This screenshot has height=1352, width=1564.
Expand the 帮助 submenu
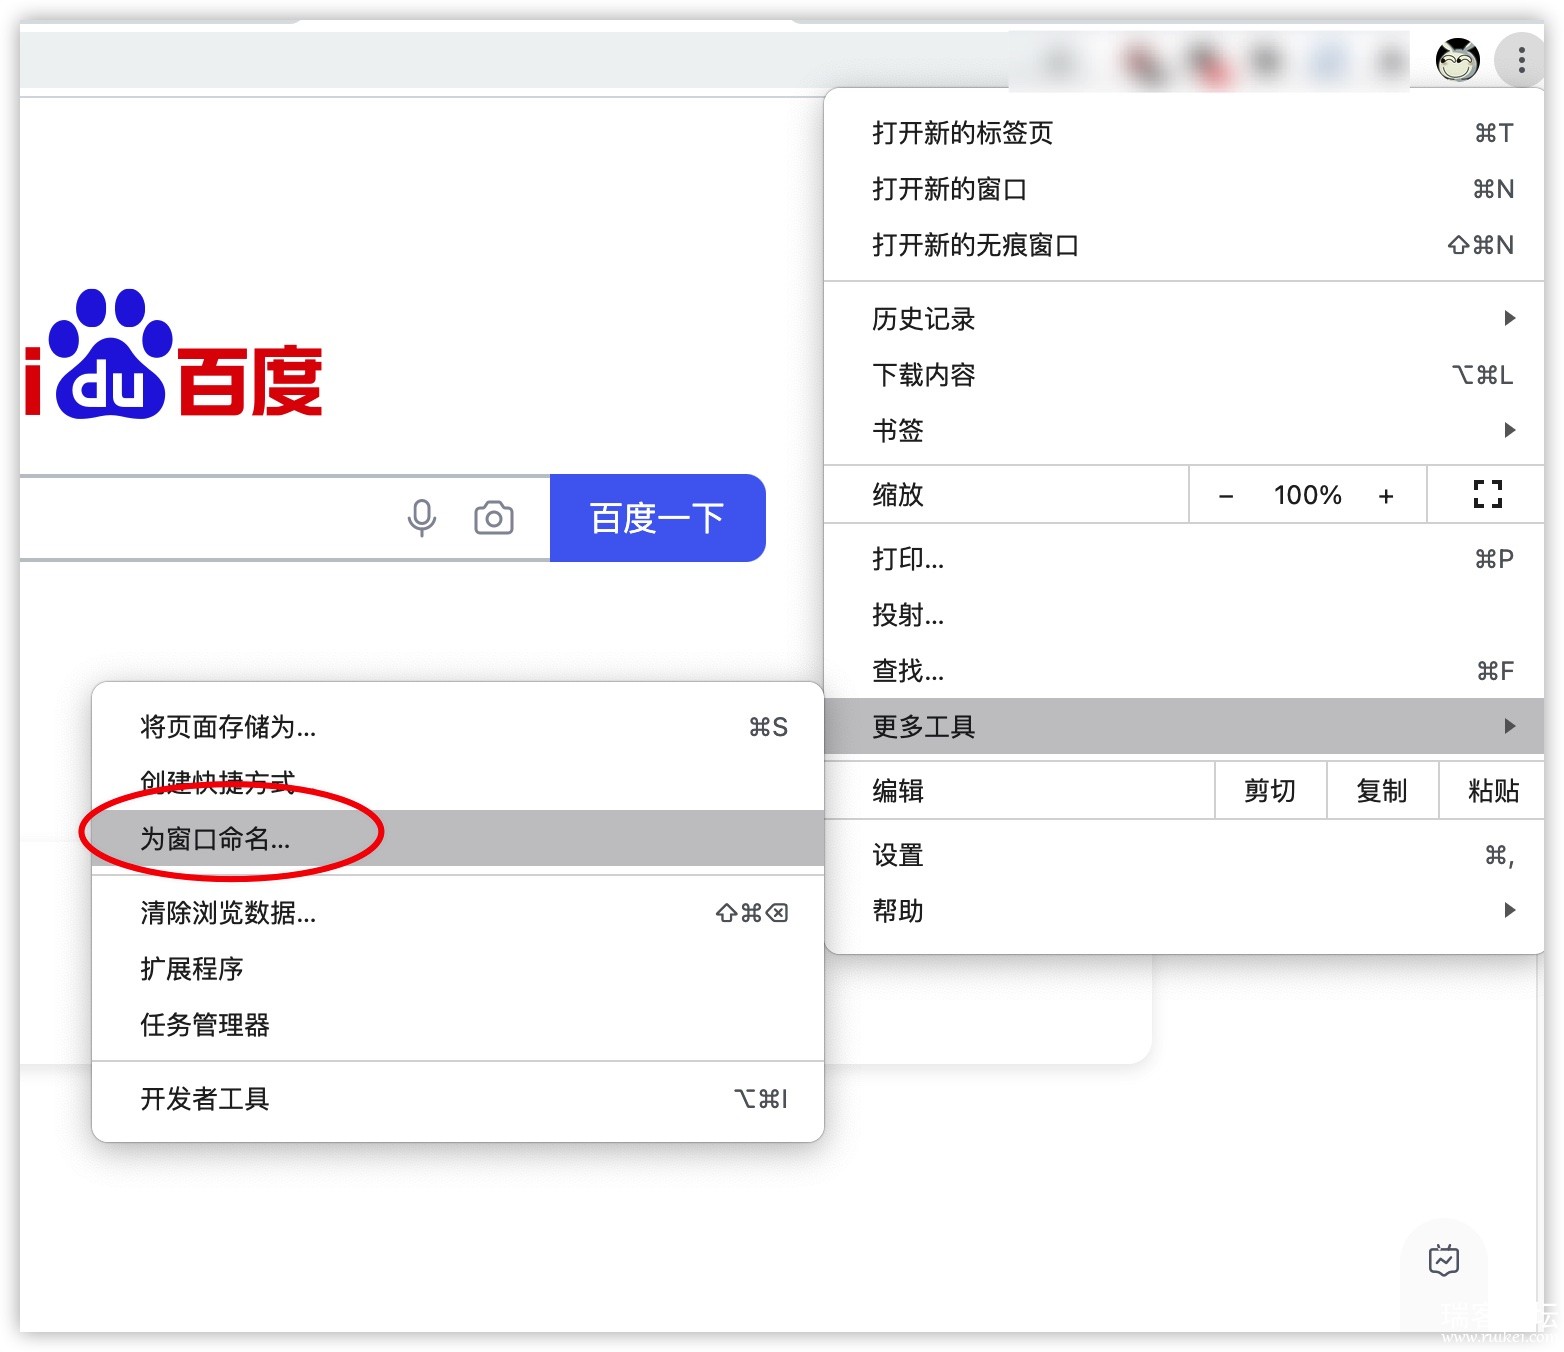click(x=1184, y=911)
